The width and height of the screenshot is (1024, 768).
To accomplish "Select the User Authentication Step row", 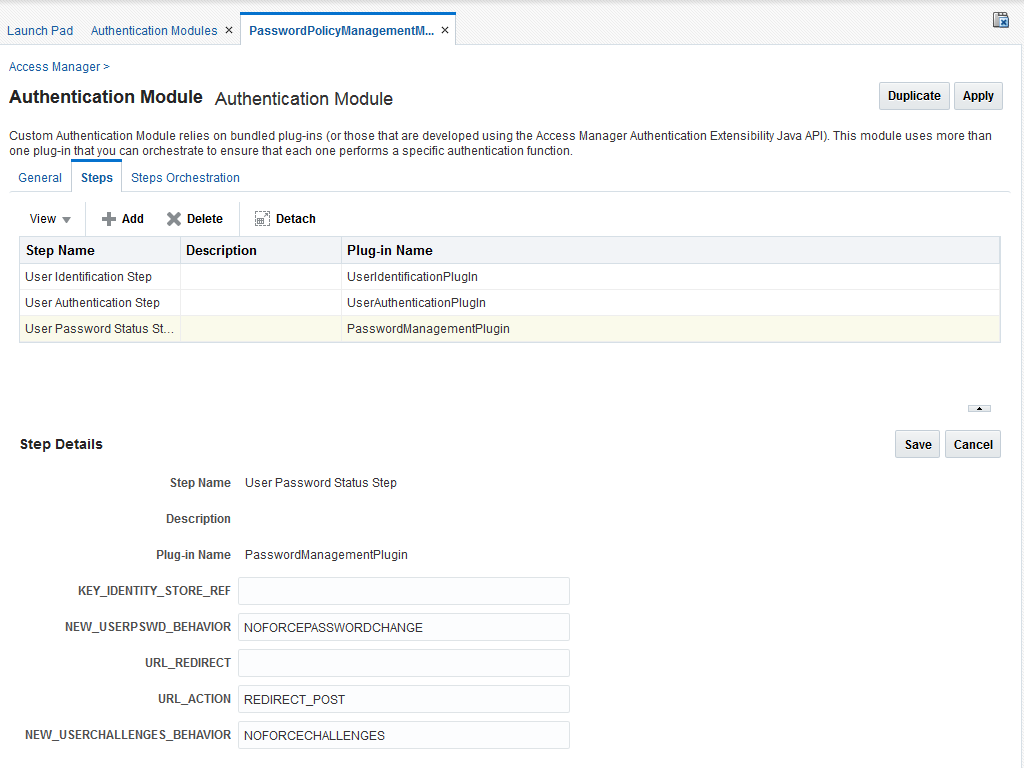I will (x=509, y=303).
